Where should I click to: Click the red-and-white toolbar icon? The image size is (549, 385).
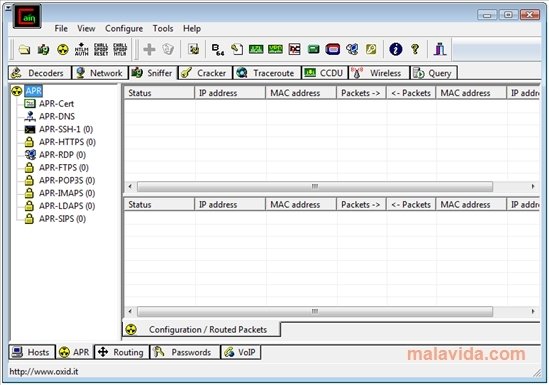294,49
